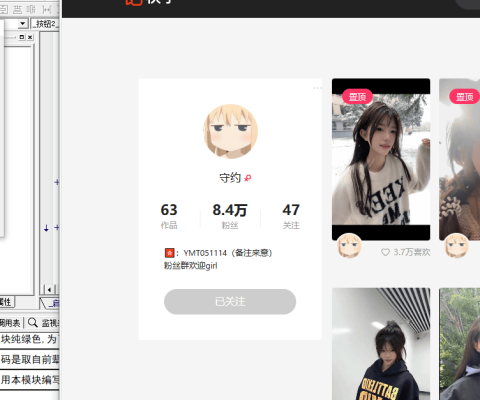
Task: Switch to the 属性 tab
Action: click(6, 302)
